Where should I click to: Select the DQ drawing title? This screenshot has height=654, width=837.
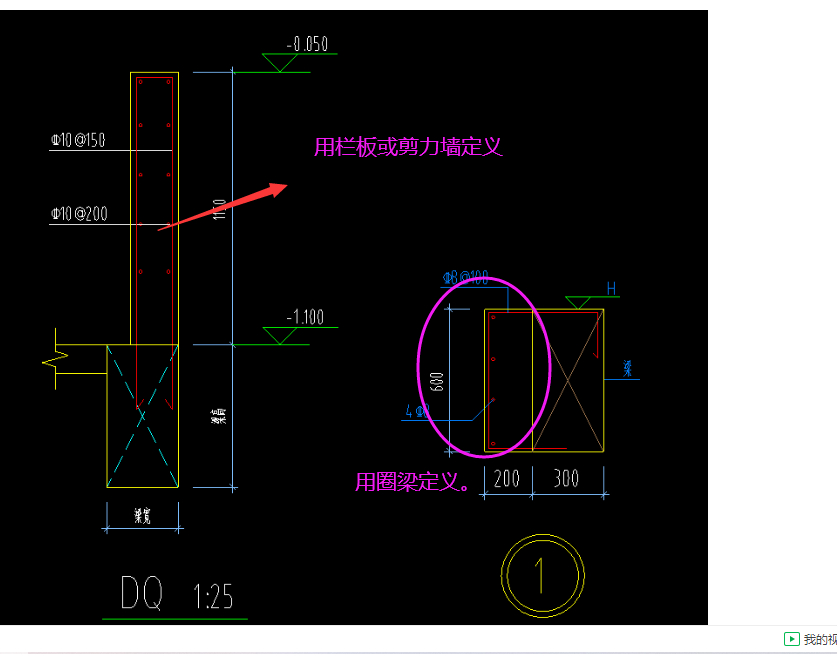142,593
